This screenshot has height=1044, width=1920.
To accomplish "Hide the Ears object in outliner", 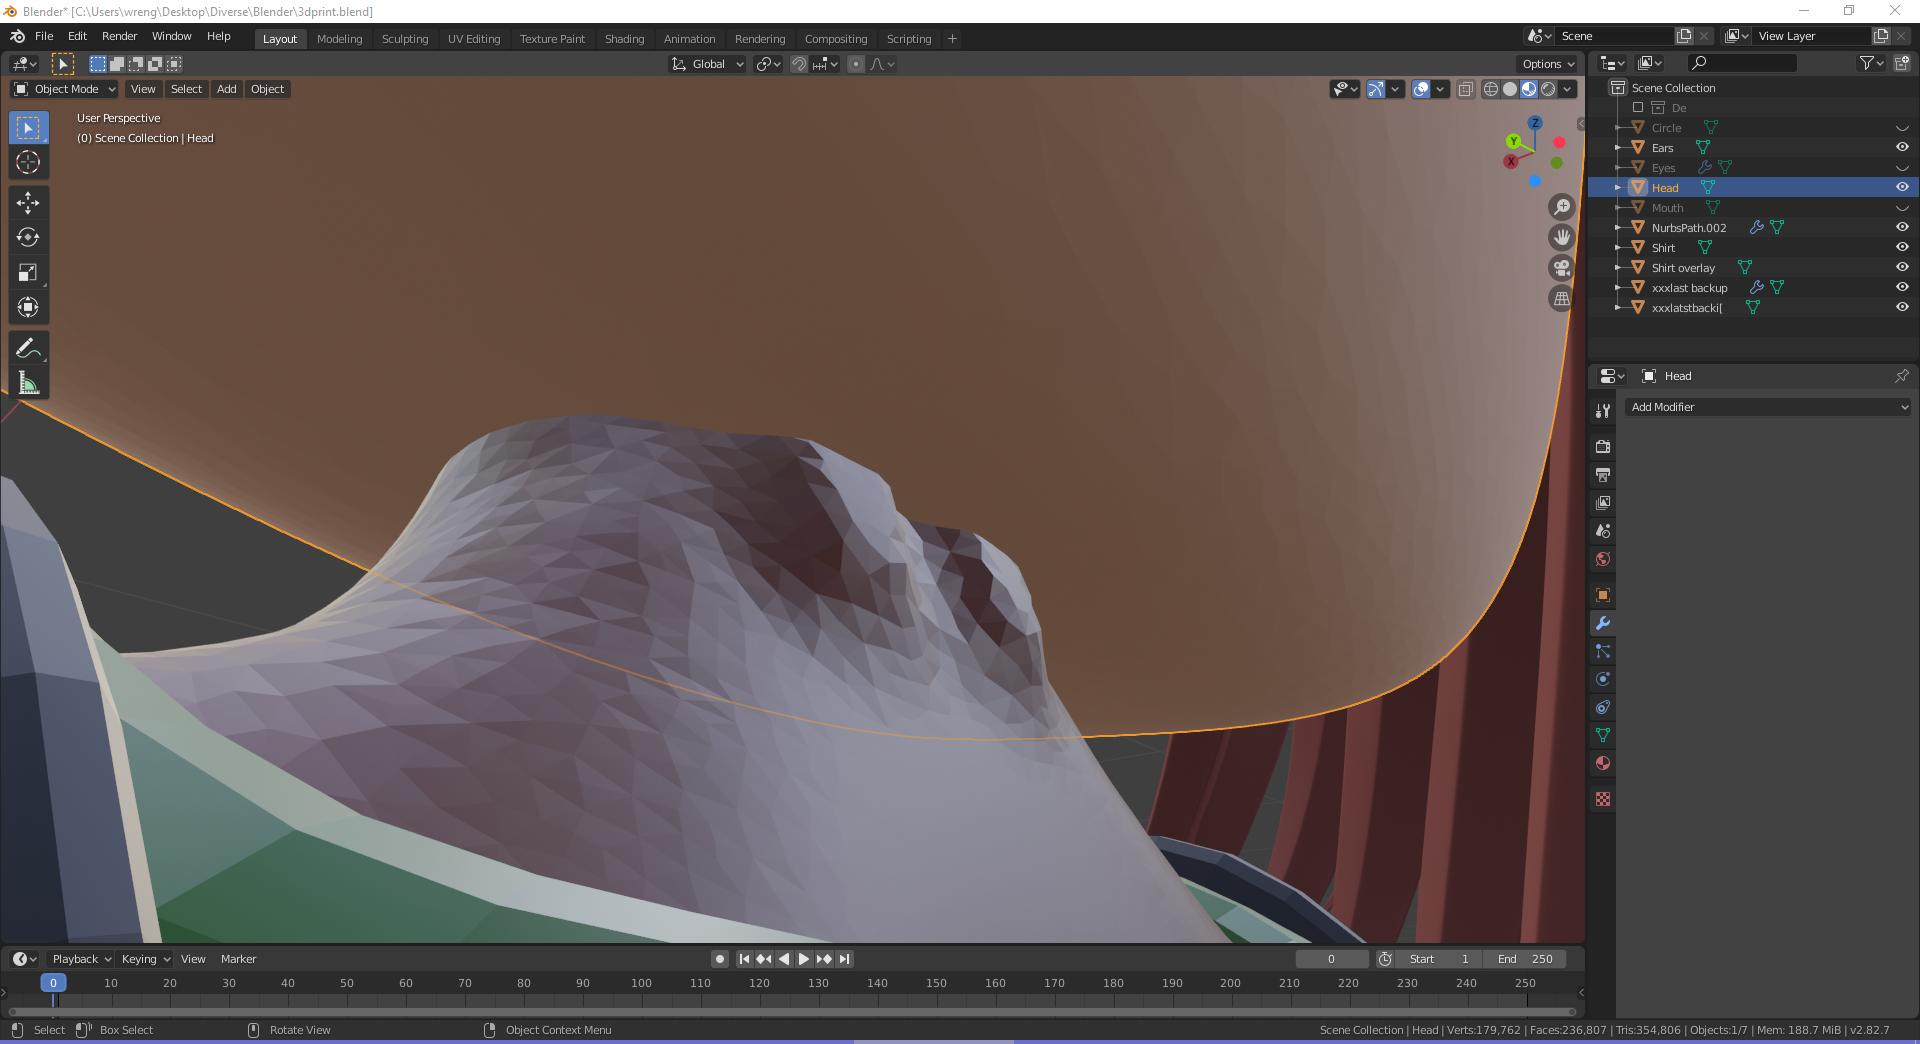I will pos(1902,147).
